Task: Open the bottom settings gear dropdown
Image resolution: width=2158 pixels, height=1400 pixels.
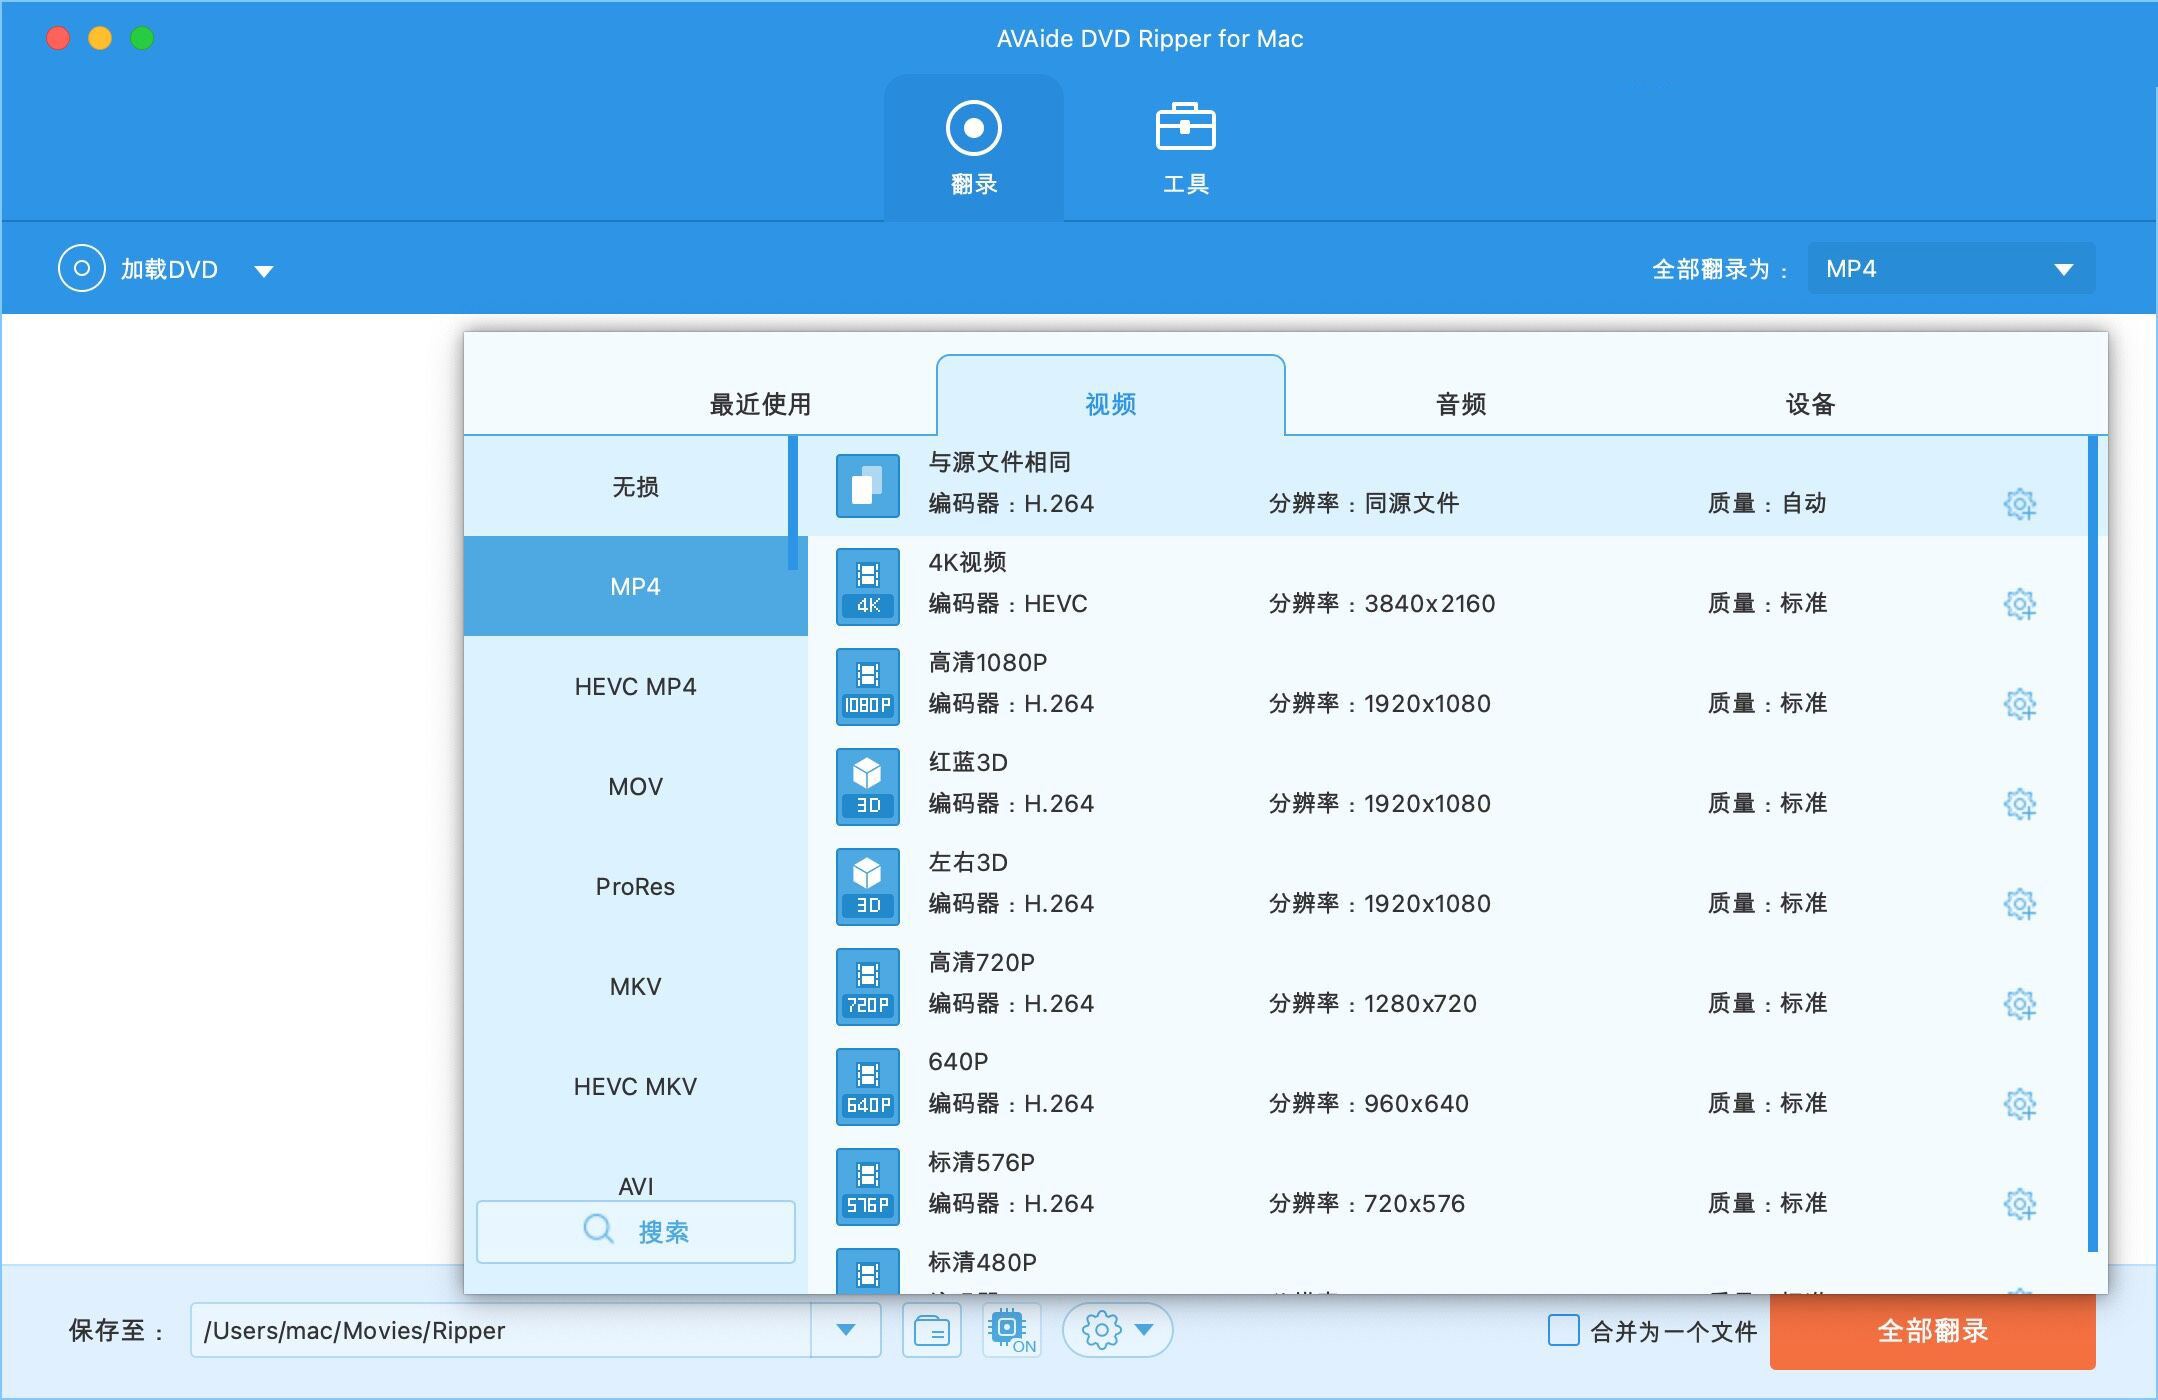Action: (x=1117, y=1330)
